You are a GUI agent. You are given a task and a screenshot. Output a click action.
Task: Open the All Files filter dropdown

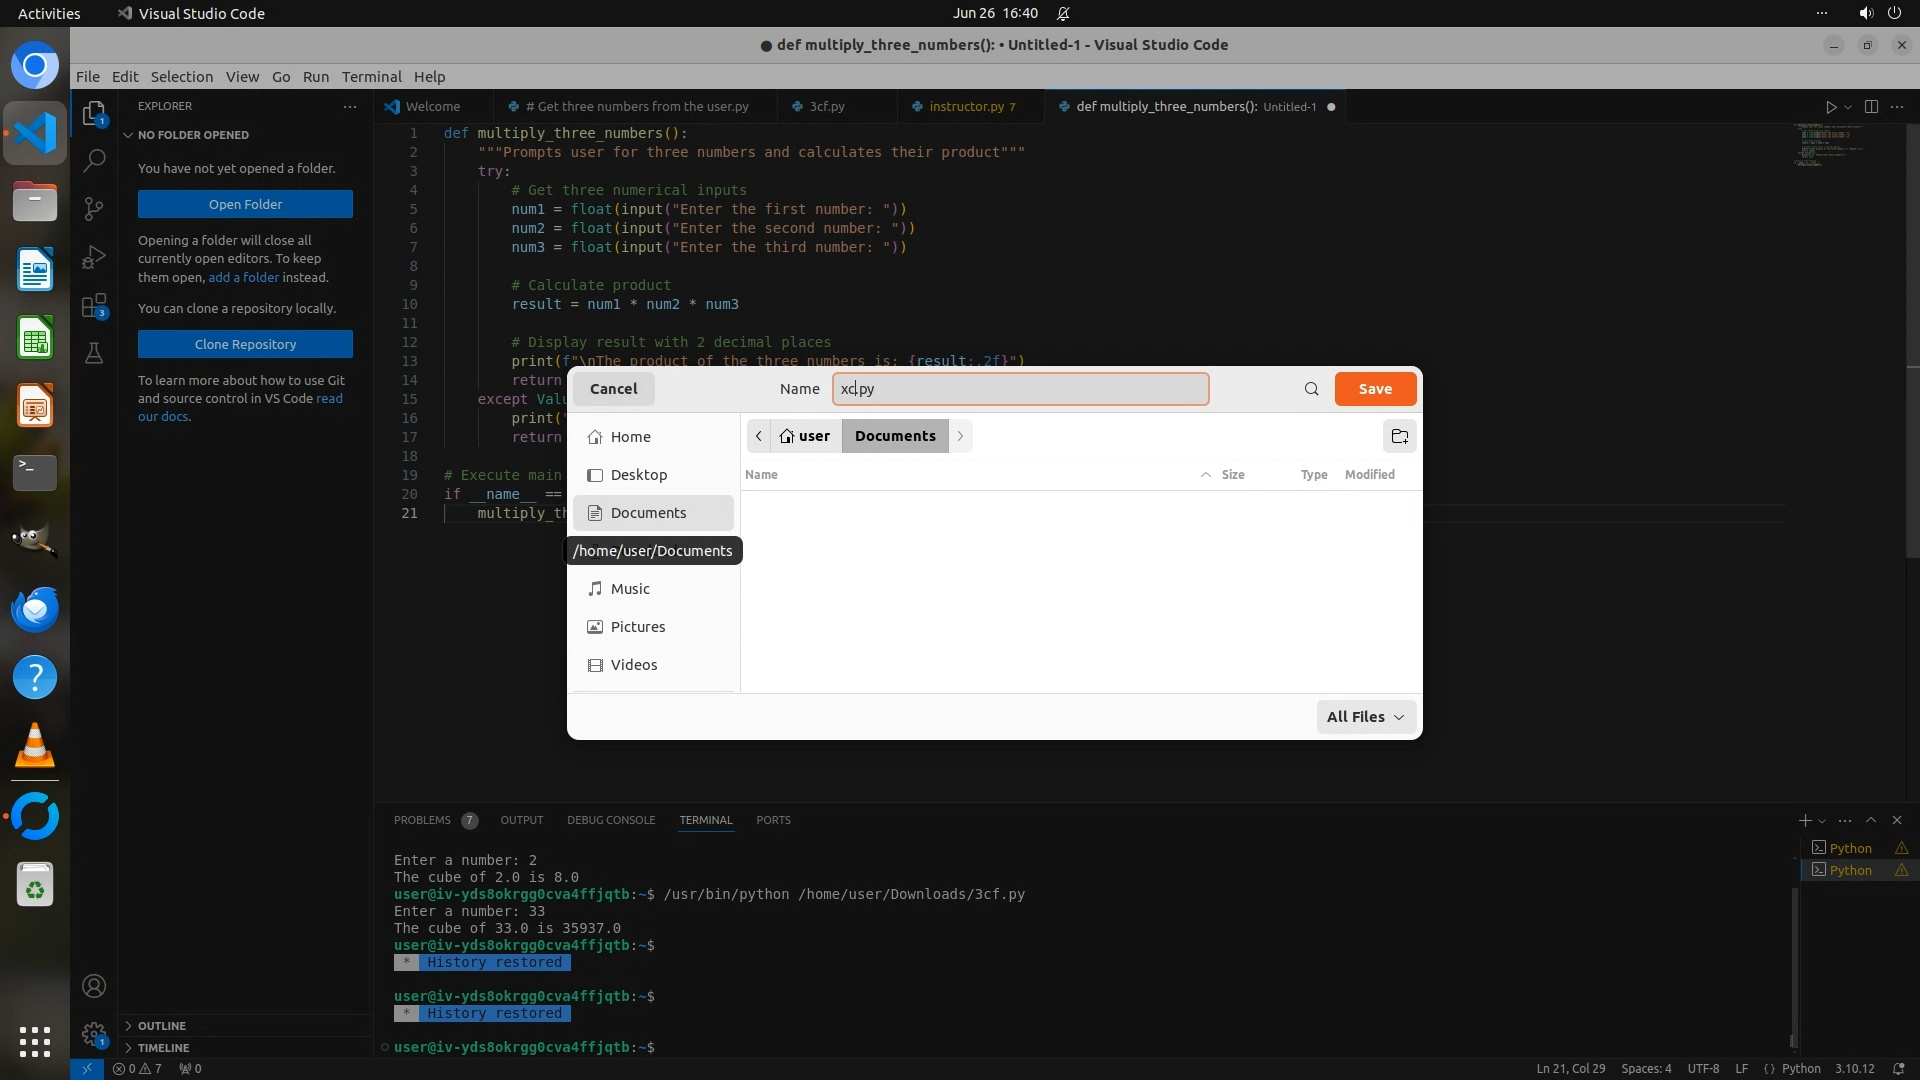1365,717
